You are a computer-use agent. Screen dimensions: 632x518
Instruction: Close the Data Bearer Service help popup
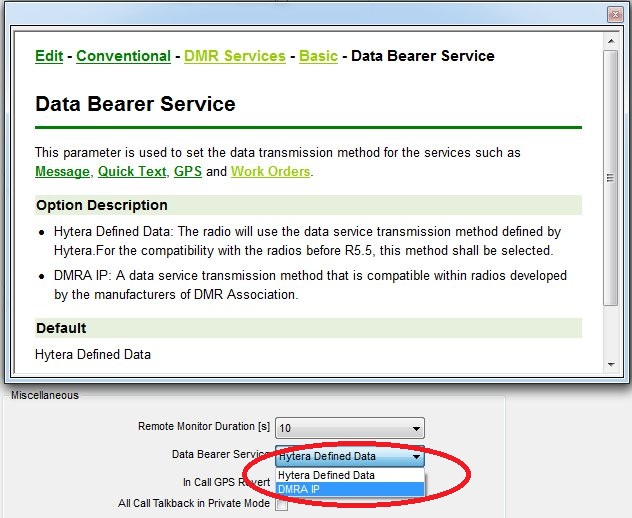point(616,13)
